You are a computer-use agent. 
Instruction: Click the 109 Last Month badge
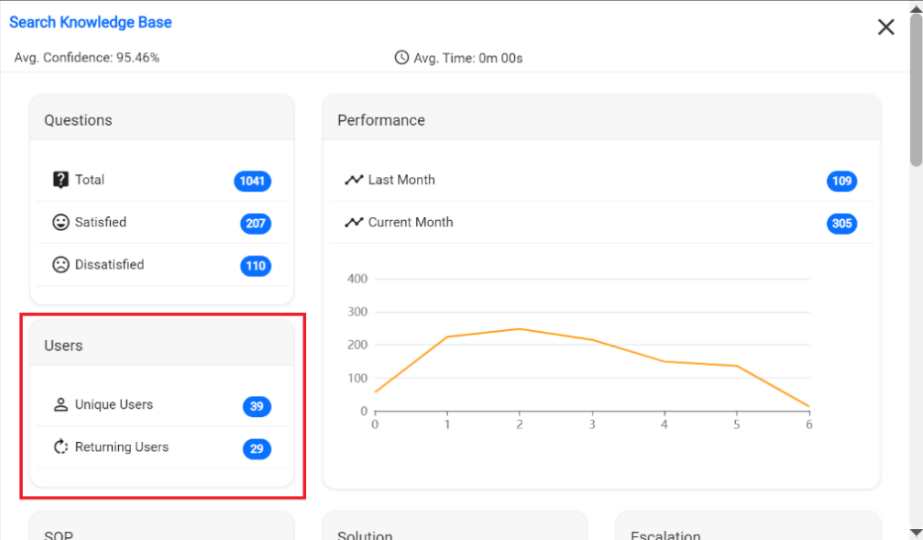[842, 181]
